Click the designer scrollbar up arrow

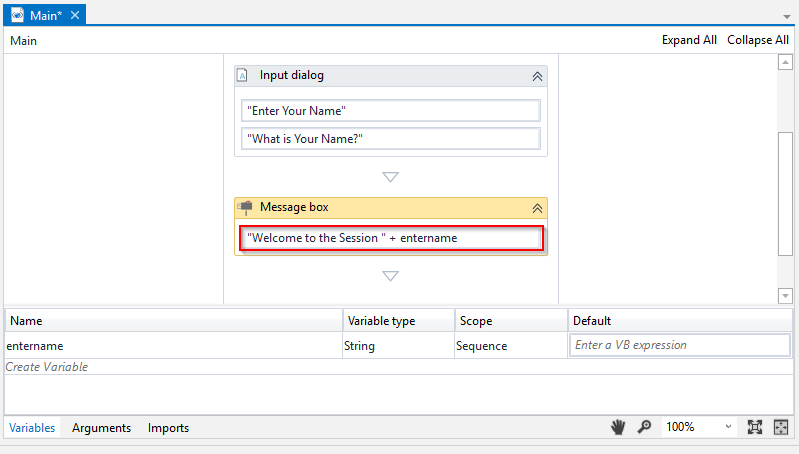pyautogui.click(x=785, y=62)
